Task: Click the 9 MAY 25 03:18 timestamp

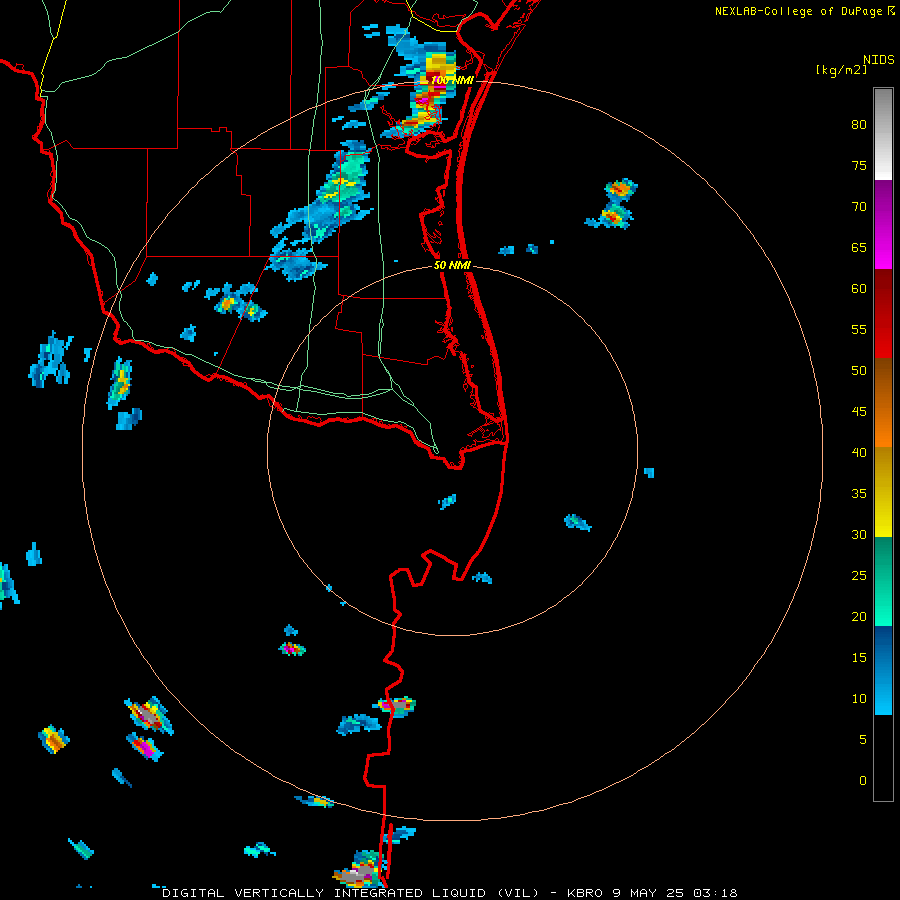Action: point(676,893)
